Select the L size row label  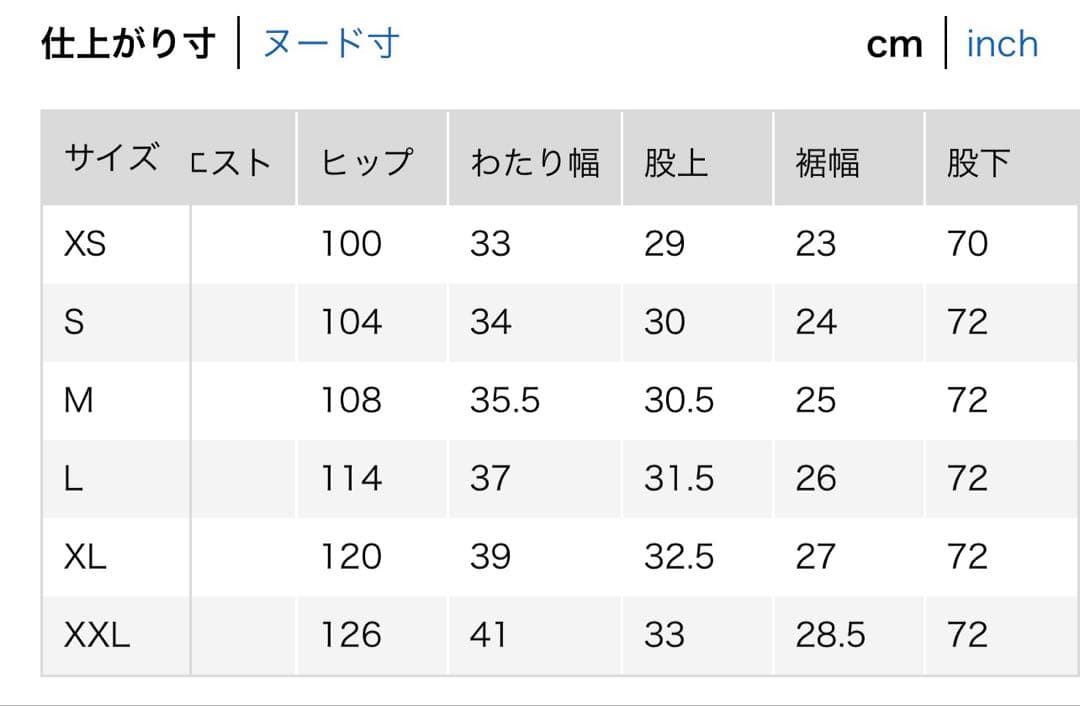(73, 478)
